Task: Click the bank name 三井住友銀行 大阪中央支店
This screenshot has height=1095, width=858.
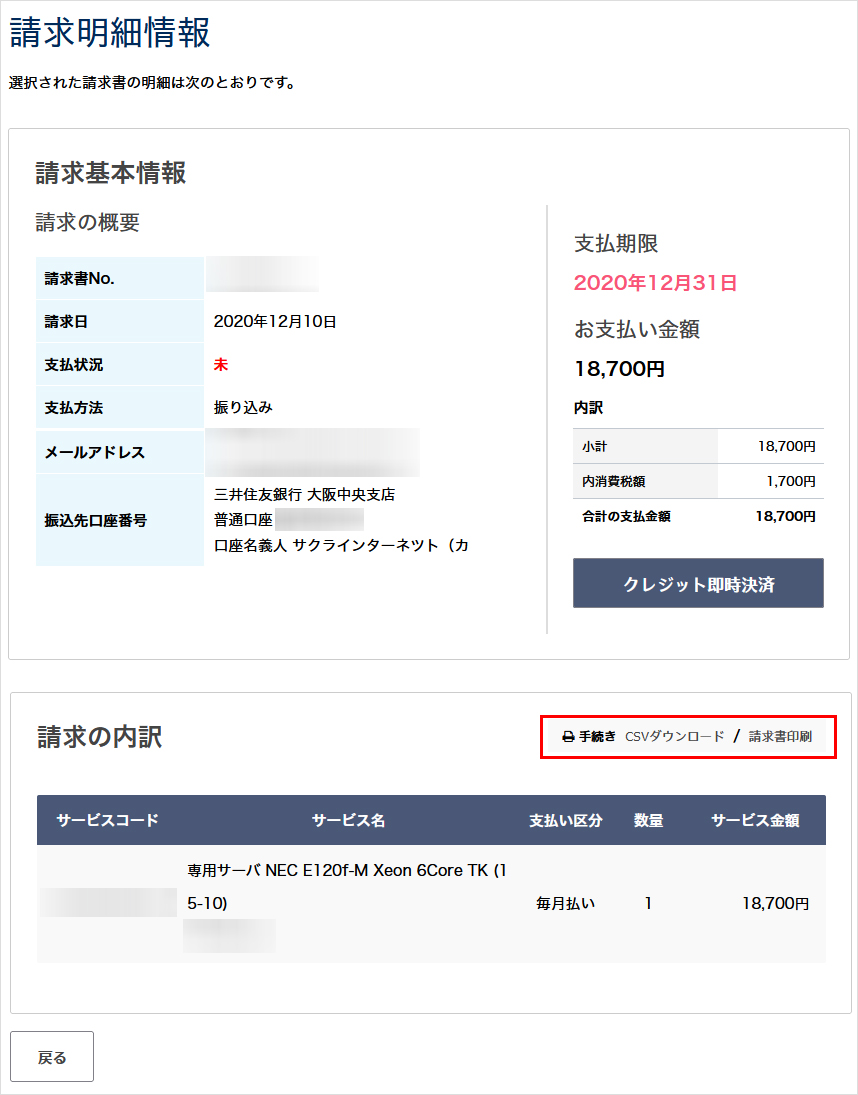Action: (x=304, y=495)
